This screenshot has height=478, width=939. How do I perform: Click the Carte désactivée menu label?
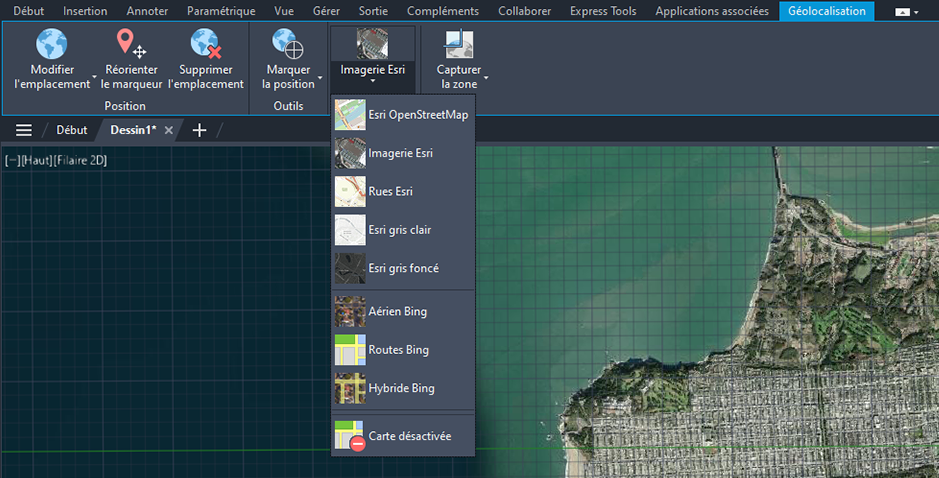coord(410,436)
